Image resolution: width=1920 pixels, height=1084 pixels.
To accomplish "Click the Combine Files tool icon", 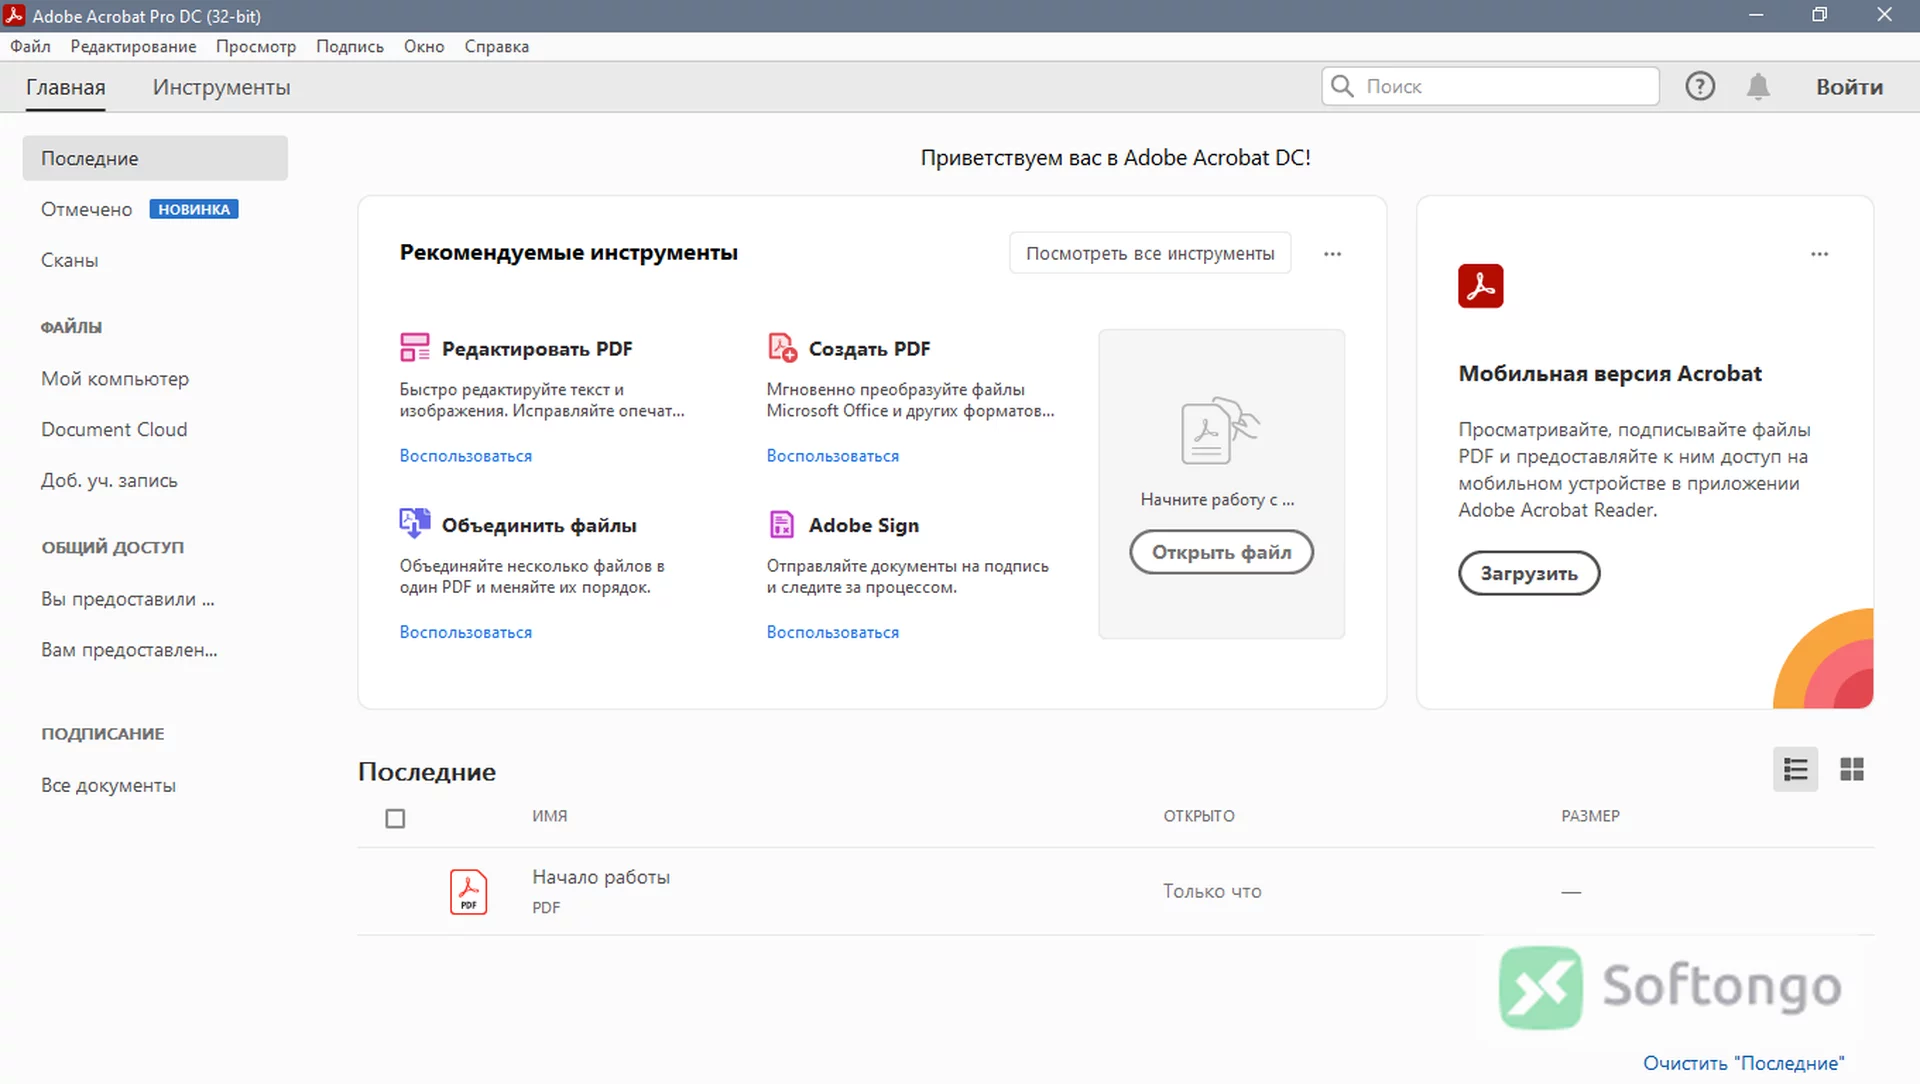I will click(414, 523).
